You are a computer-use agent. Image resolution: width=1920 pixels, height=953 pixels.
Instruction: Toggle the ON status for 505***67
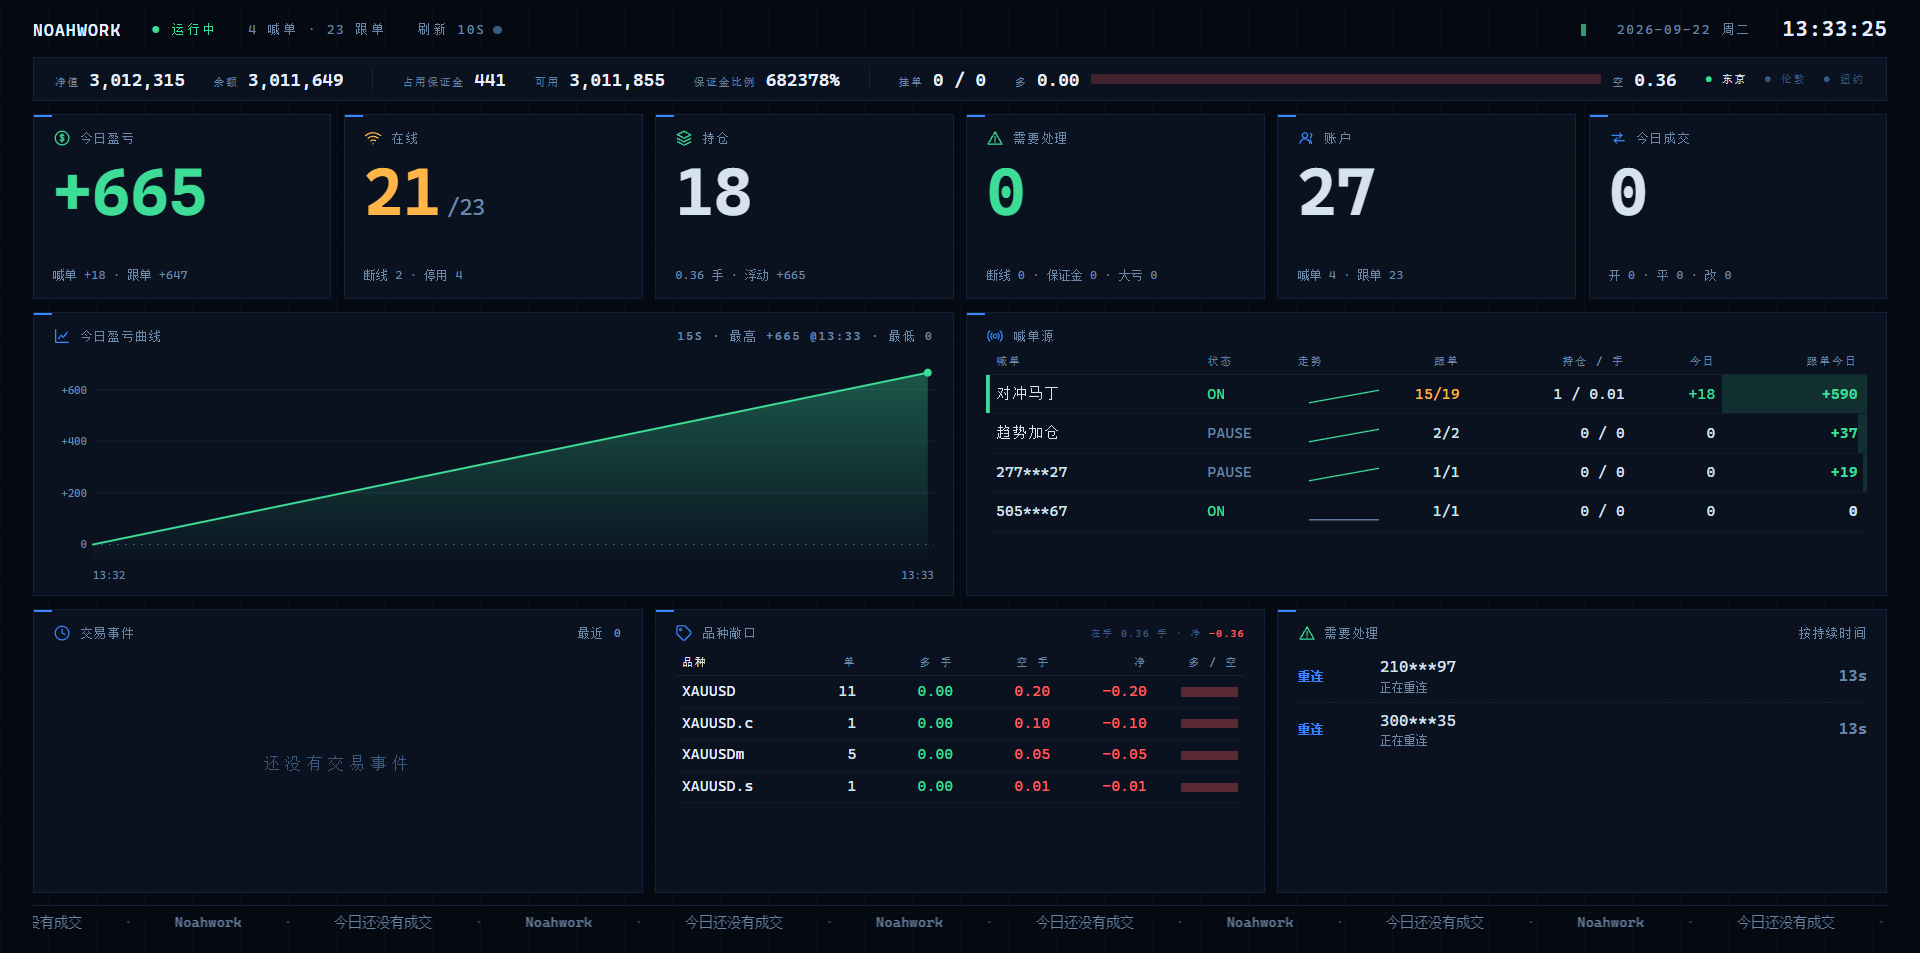pos(1216,511)
